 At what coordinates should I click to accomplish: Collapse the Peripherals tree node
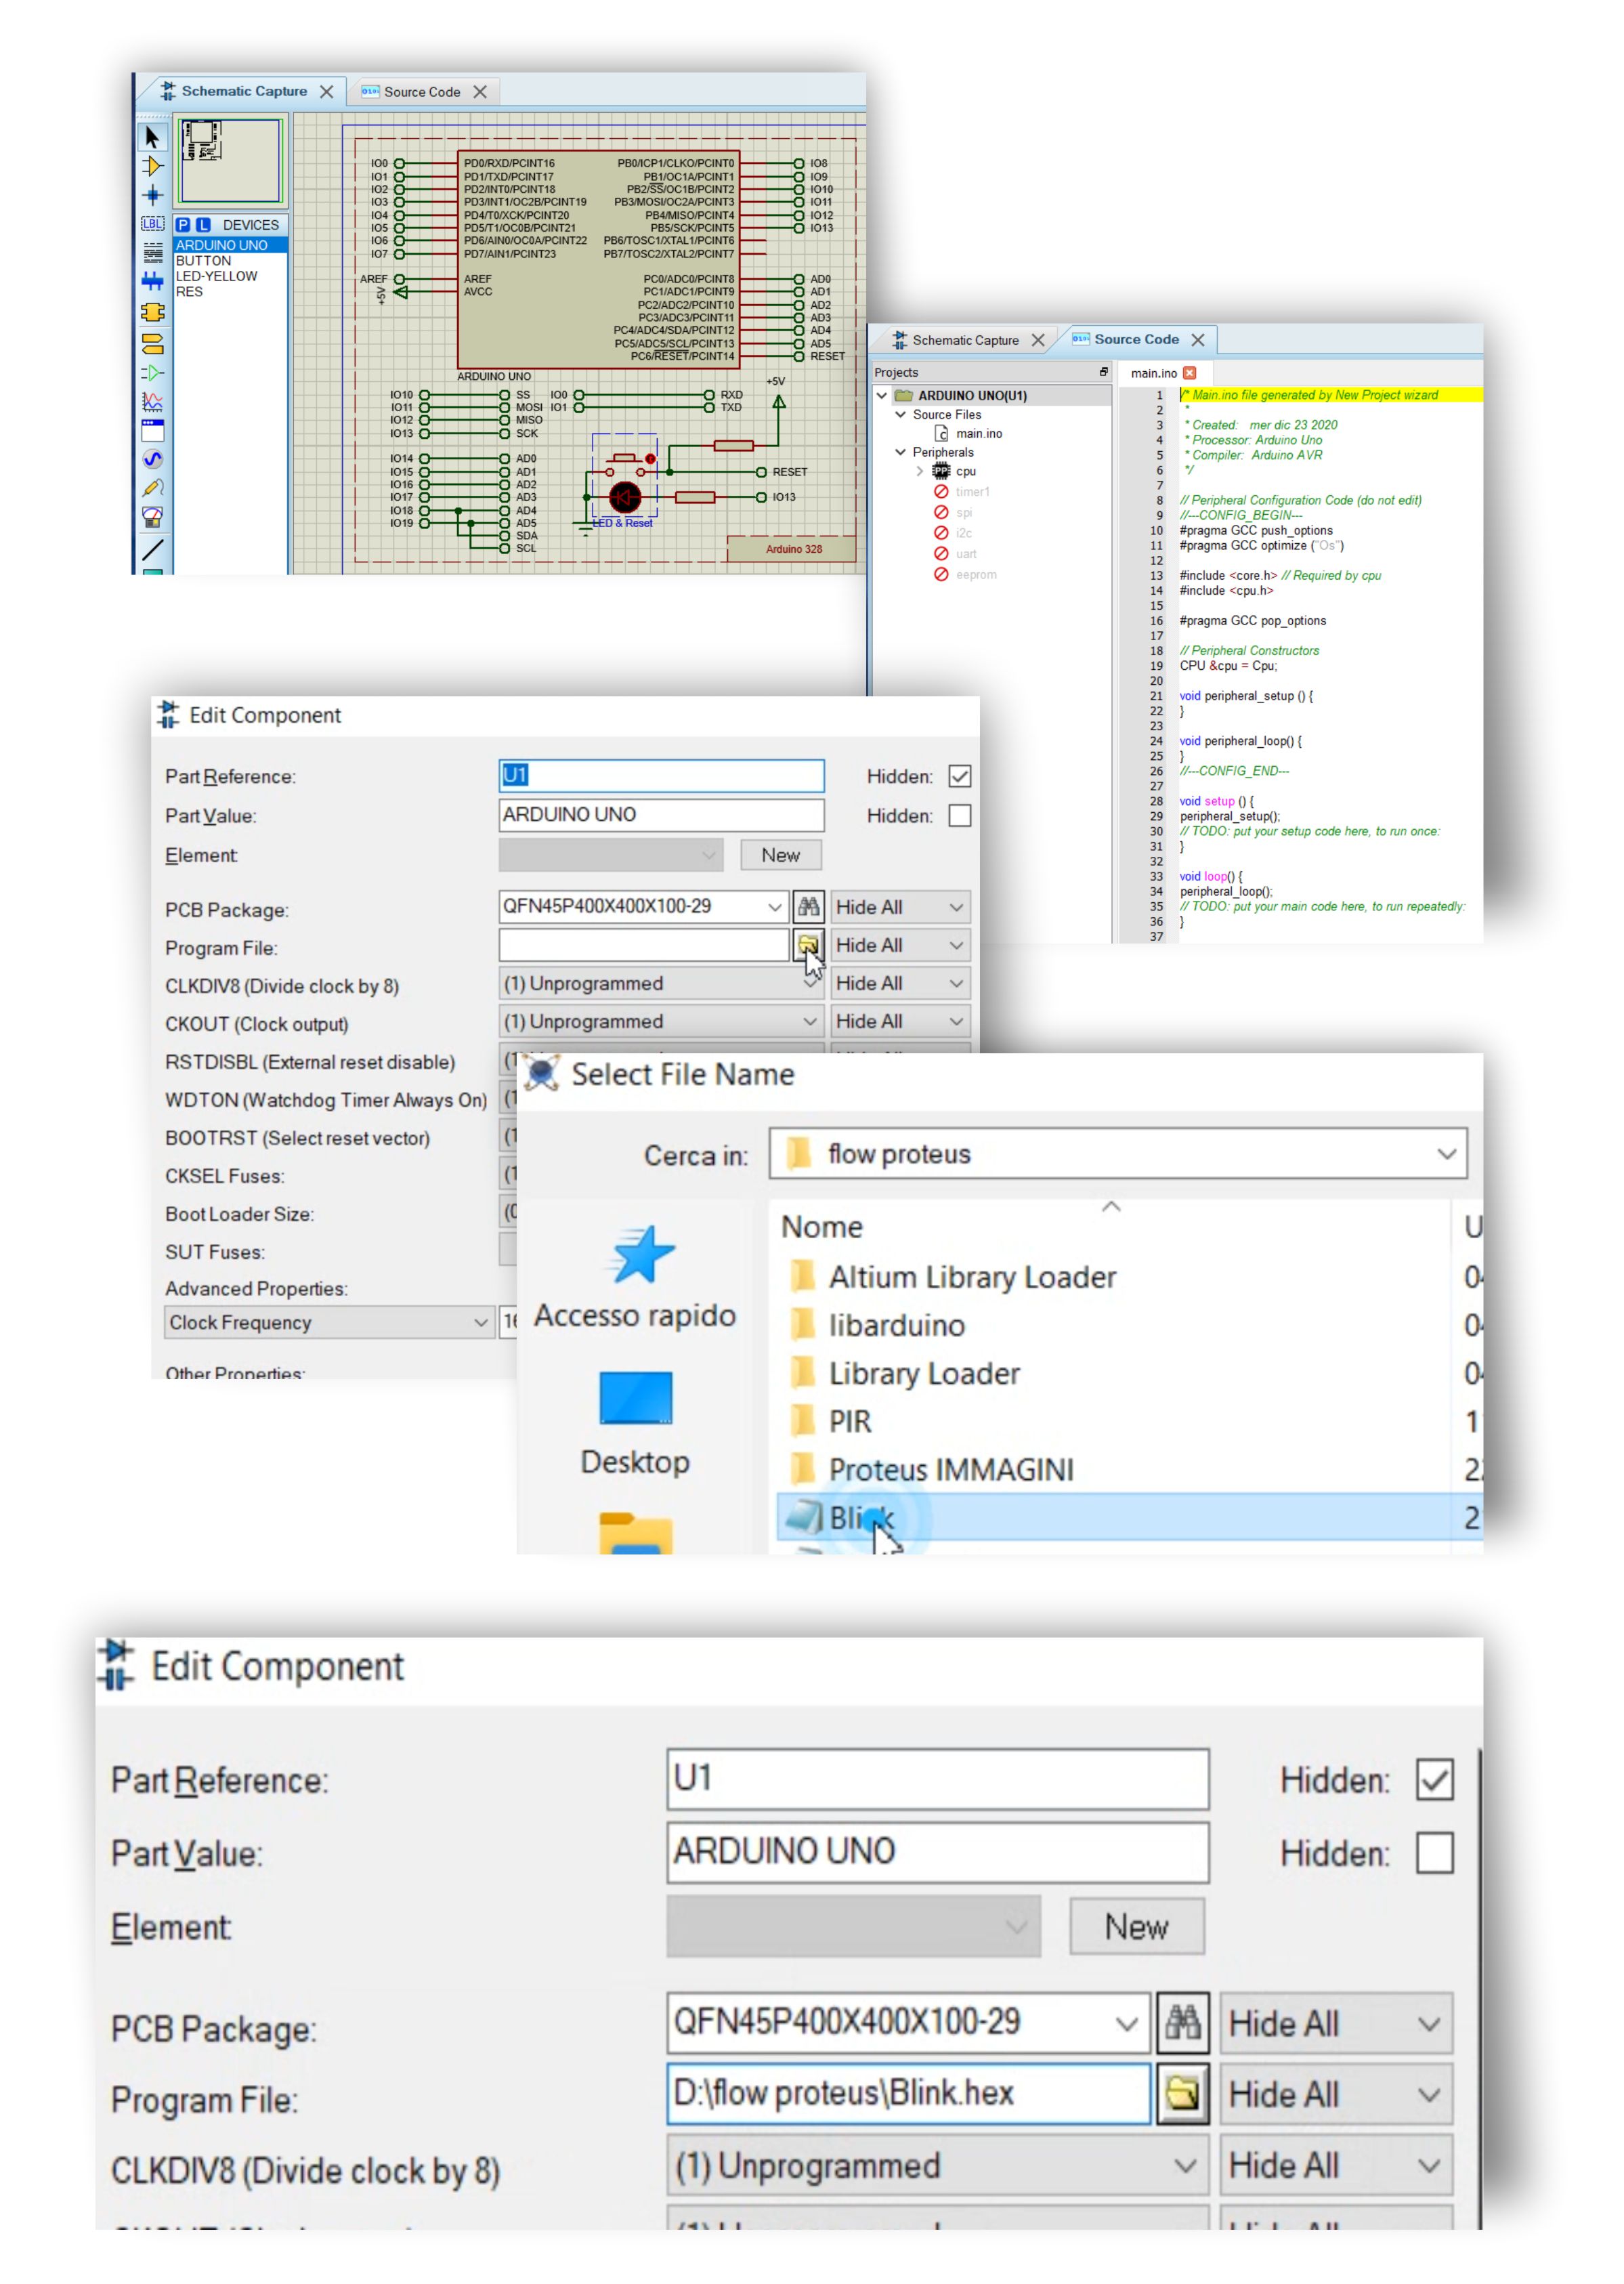coord(900,453)
